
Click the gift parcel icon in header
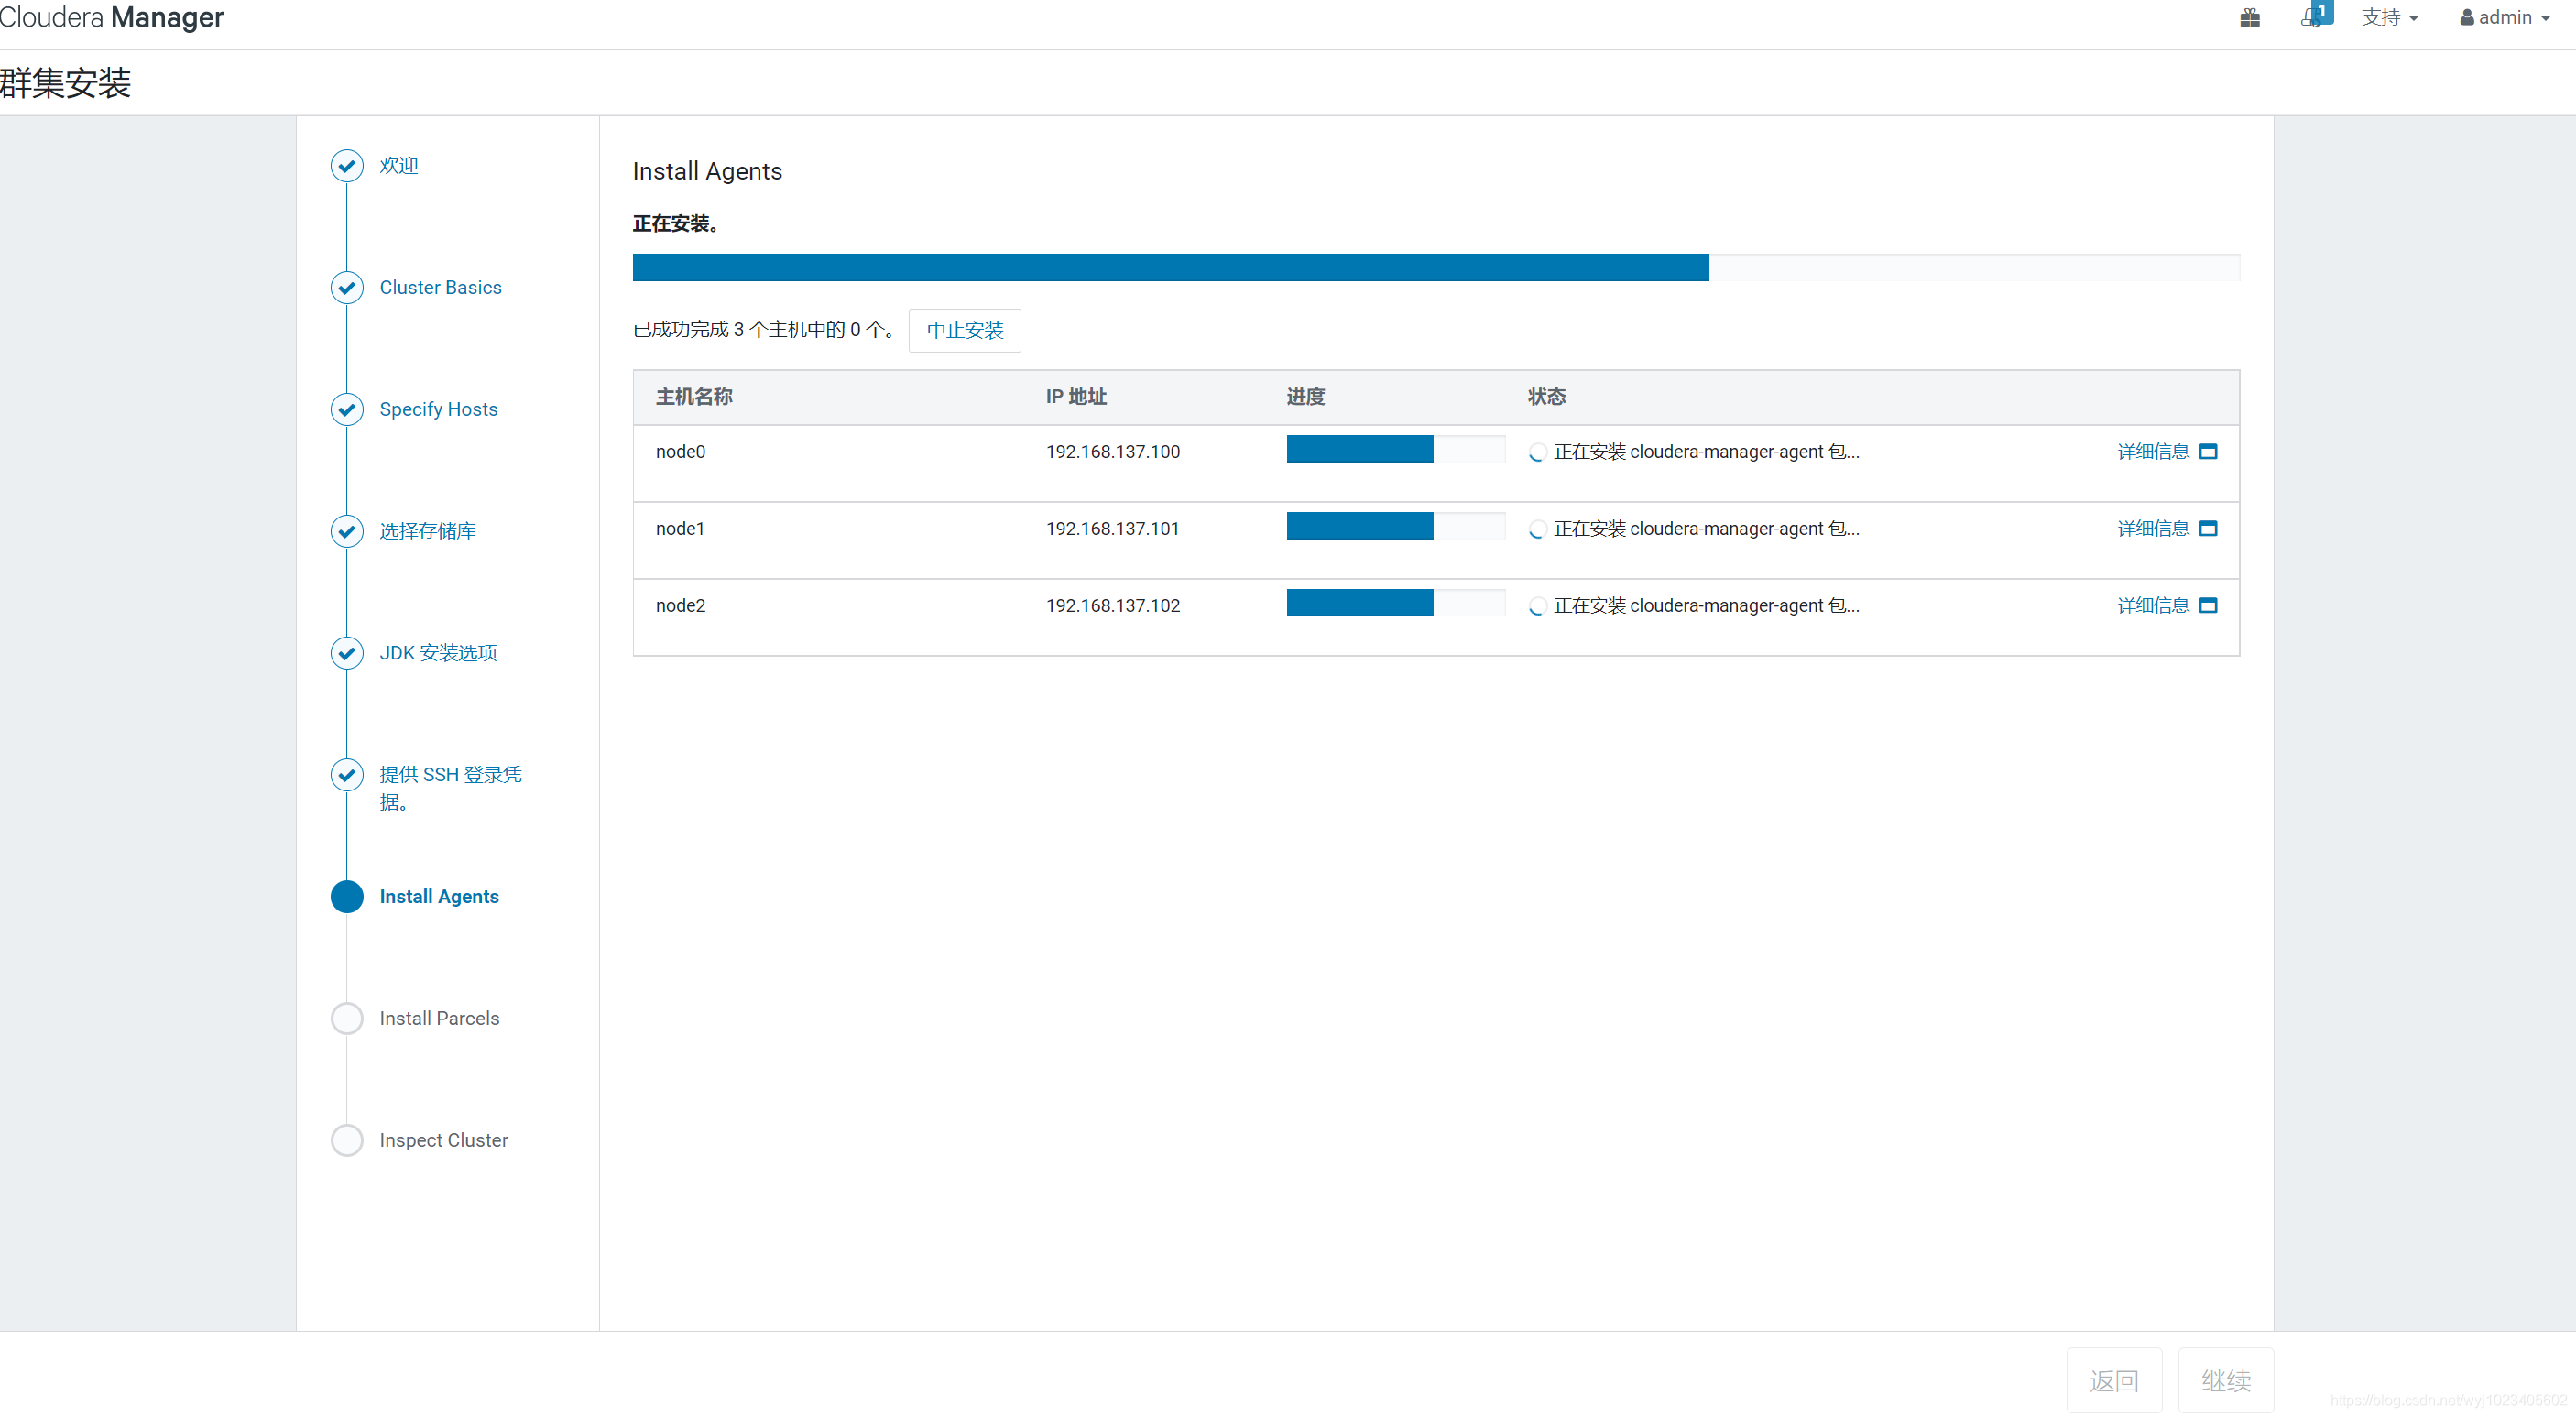tap(2249, 18)
